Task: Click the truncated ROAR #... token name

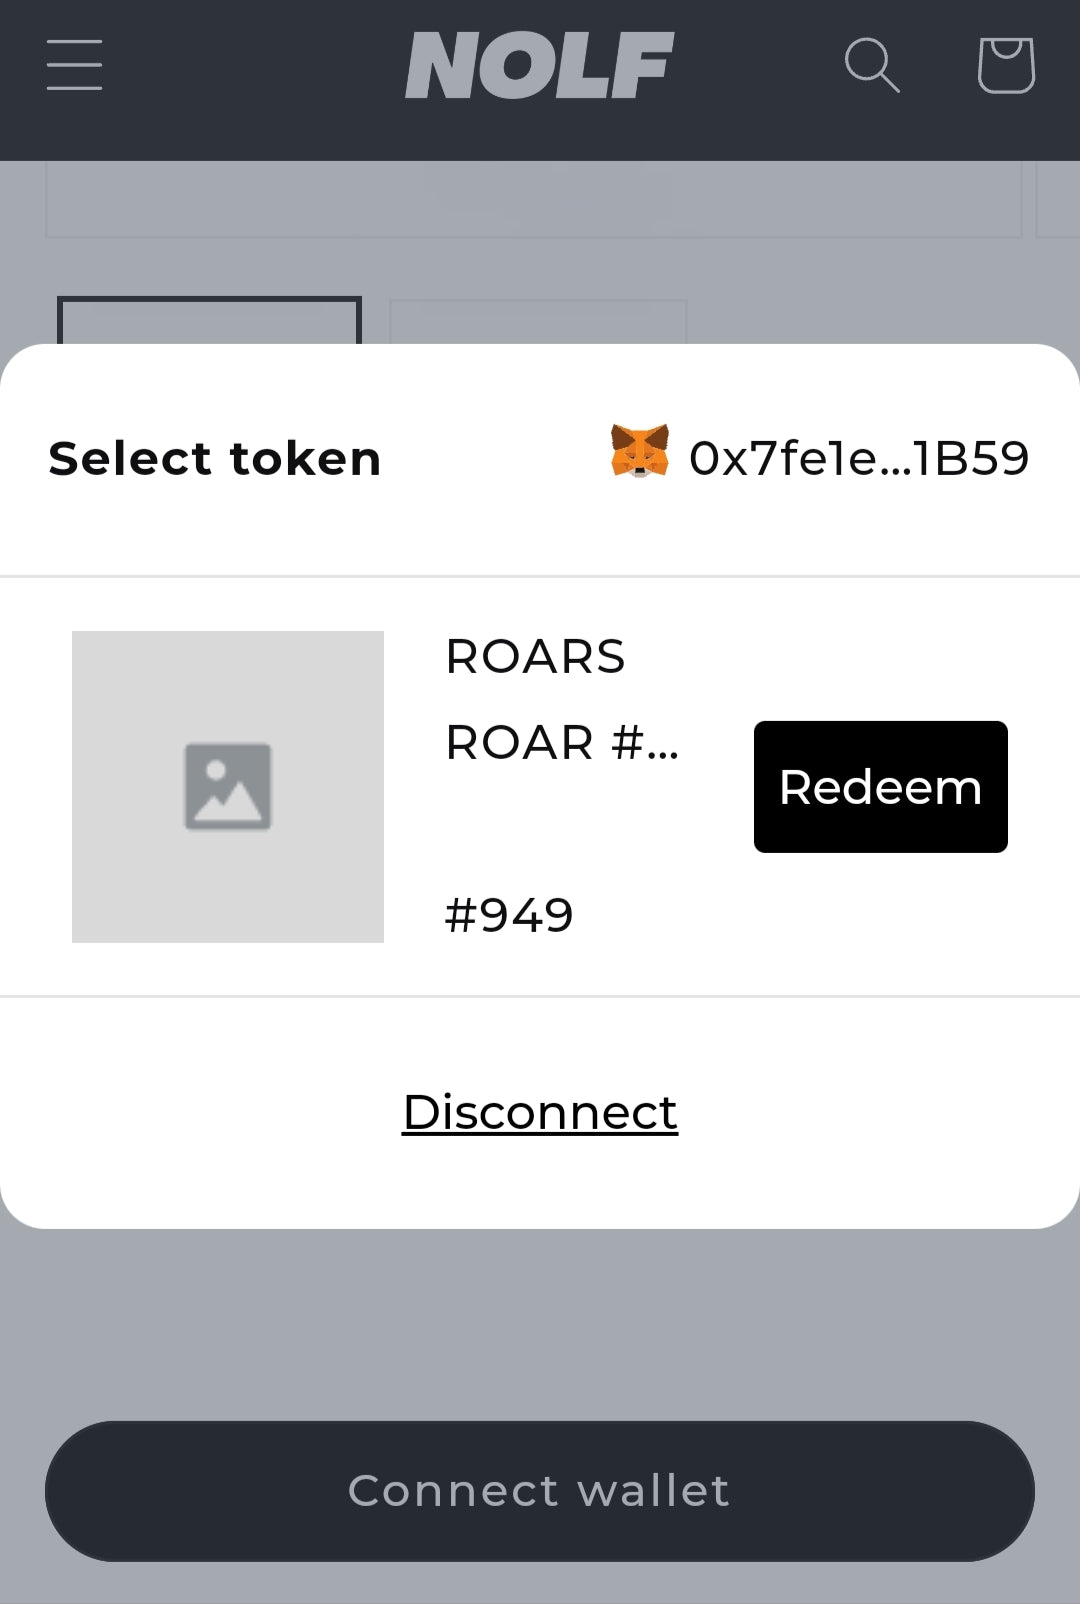Action: [x=562, y=743]
